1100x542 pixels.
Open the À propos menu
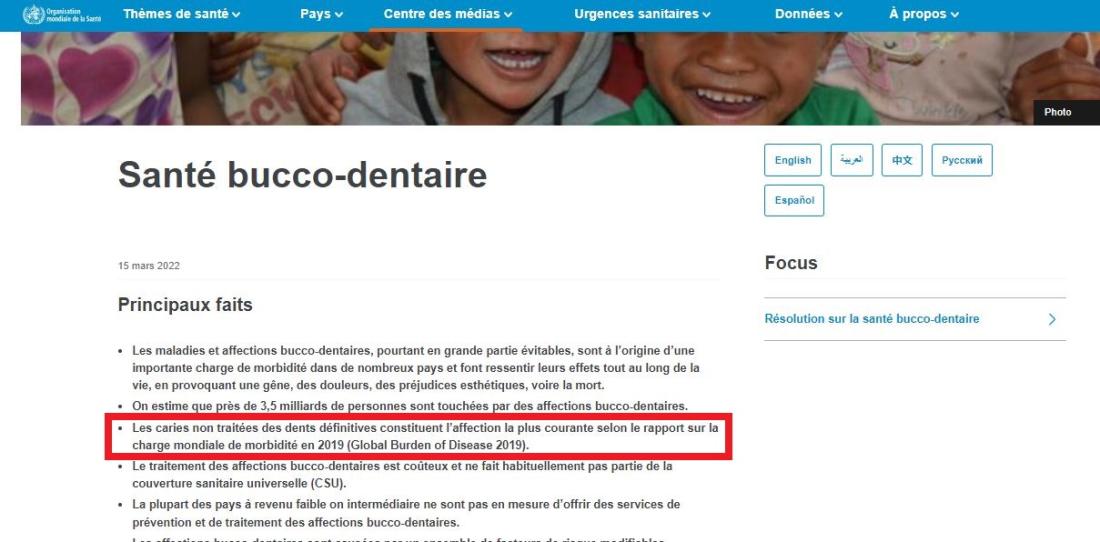click(923, 14)
